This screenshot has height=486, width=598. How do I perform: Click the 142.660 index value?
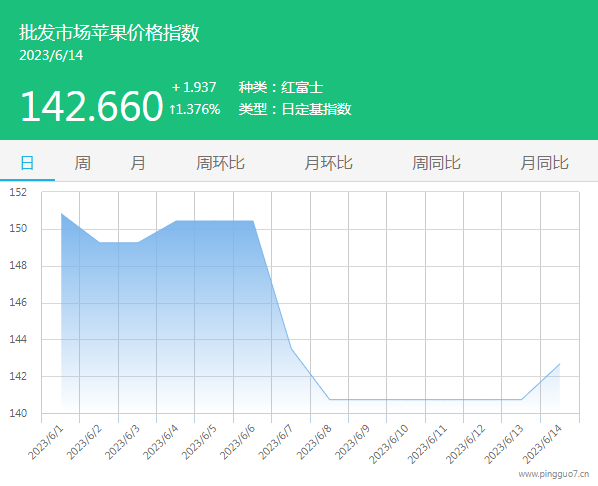92,106
